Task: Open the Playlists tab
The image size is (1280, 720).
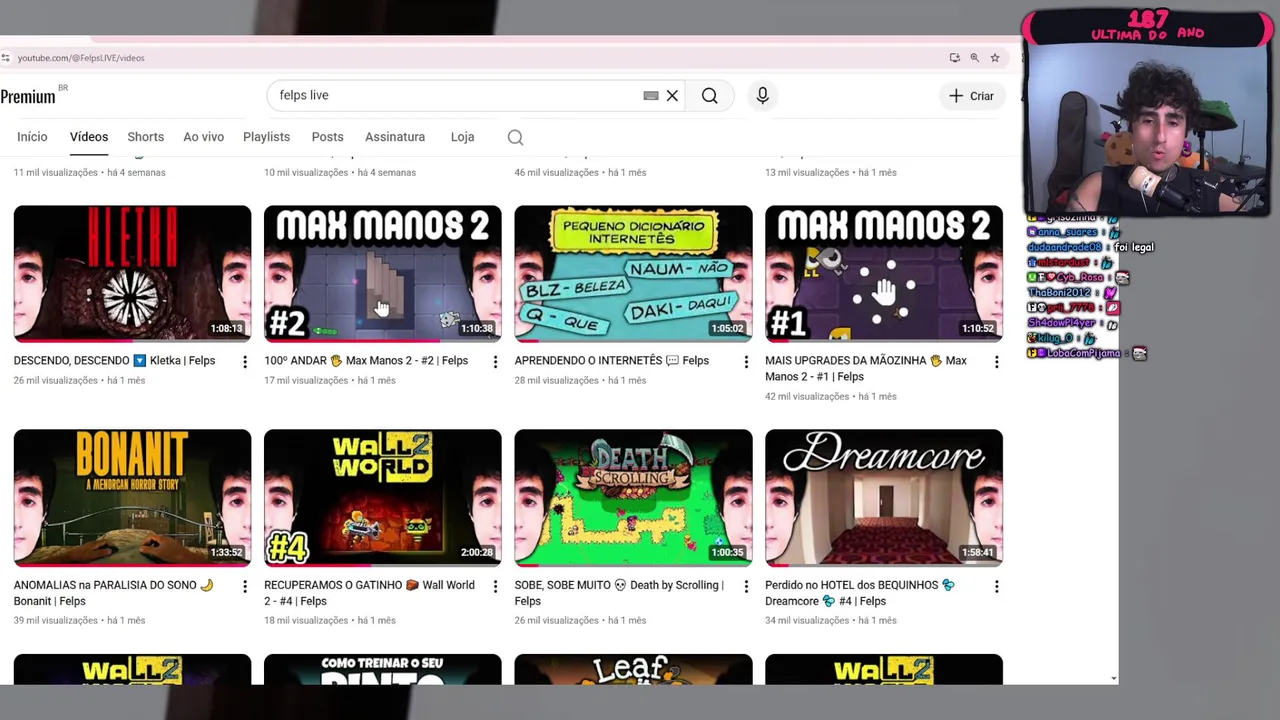Action: click(x=266, y=137)
